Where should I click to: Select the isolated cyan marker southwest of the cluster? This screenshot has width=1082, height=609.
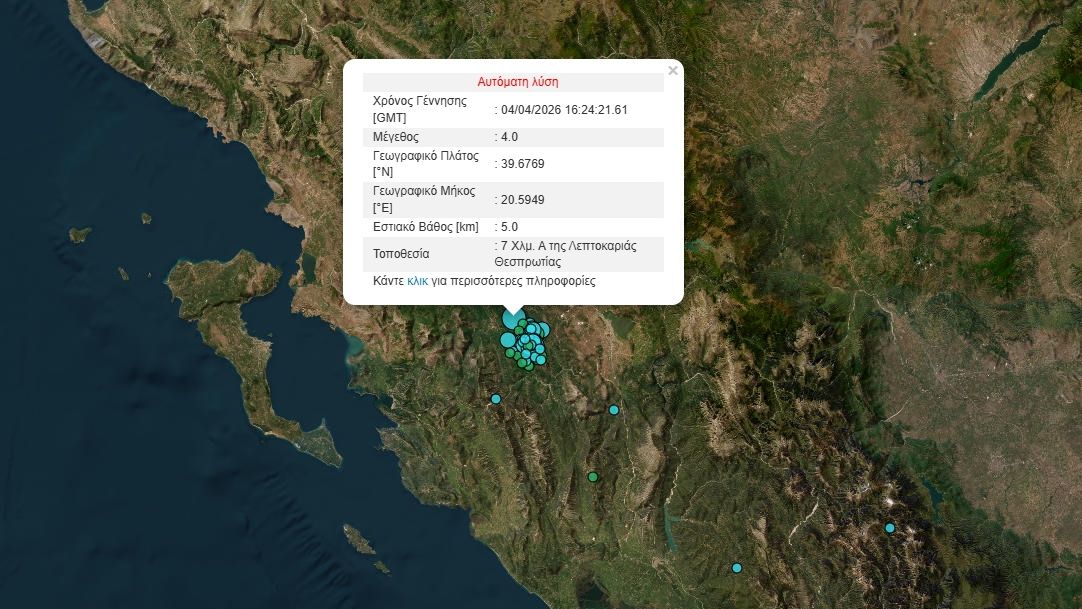(495, 399)
